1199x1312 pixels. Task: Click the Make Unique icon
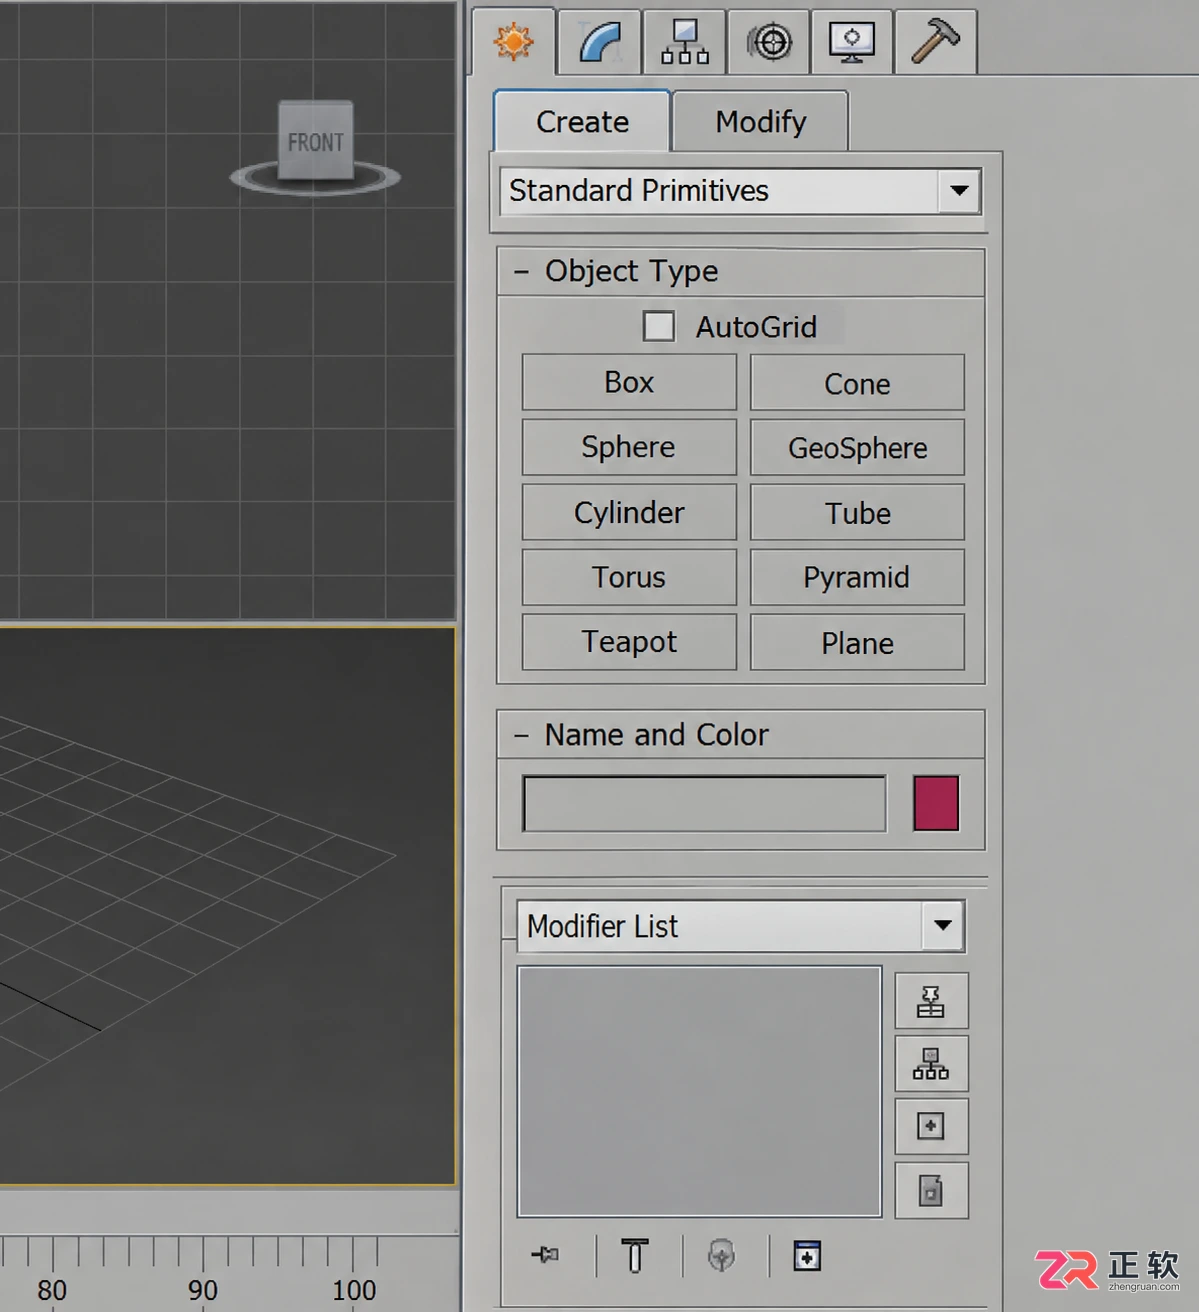tap(721, 1255)
